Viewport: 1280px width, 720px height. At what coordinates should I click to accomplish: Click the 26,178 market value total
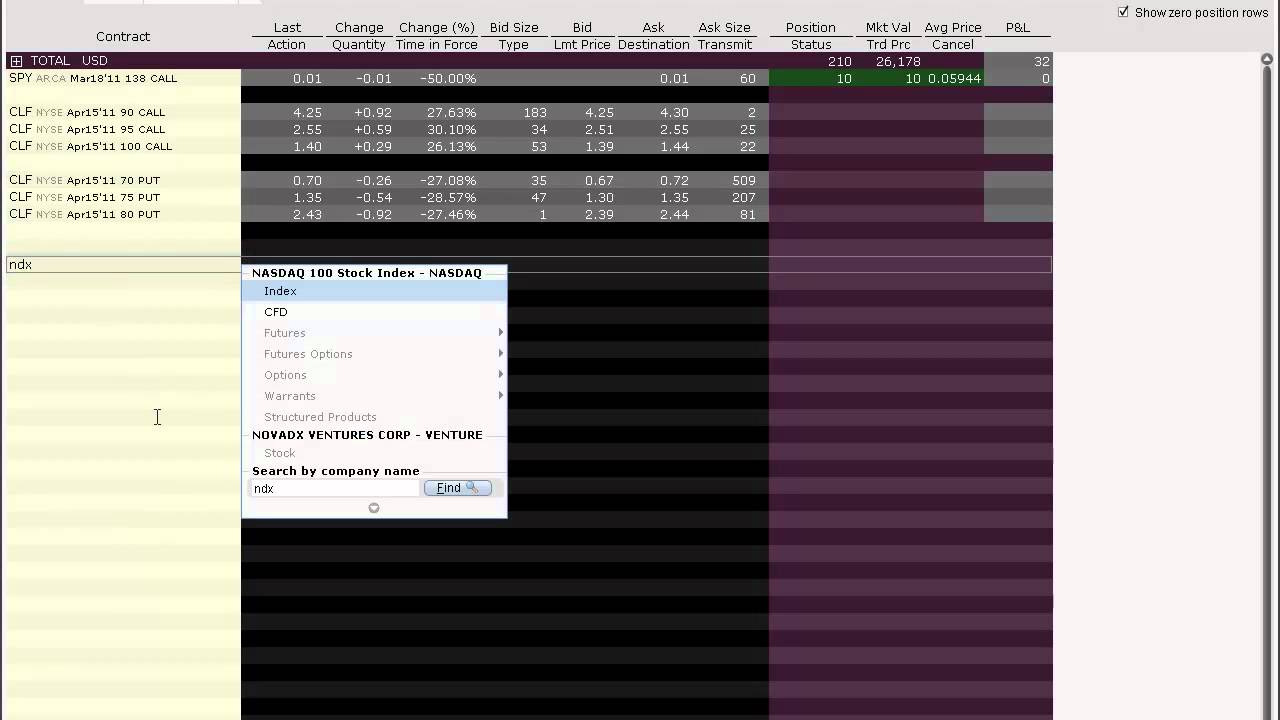click(898, 61)
